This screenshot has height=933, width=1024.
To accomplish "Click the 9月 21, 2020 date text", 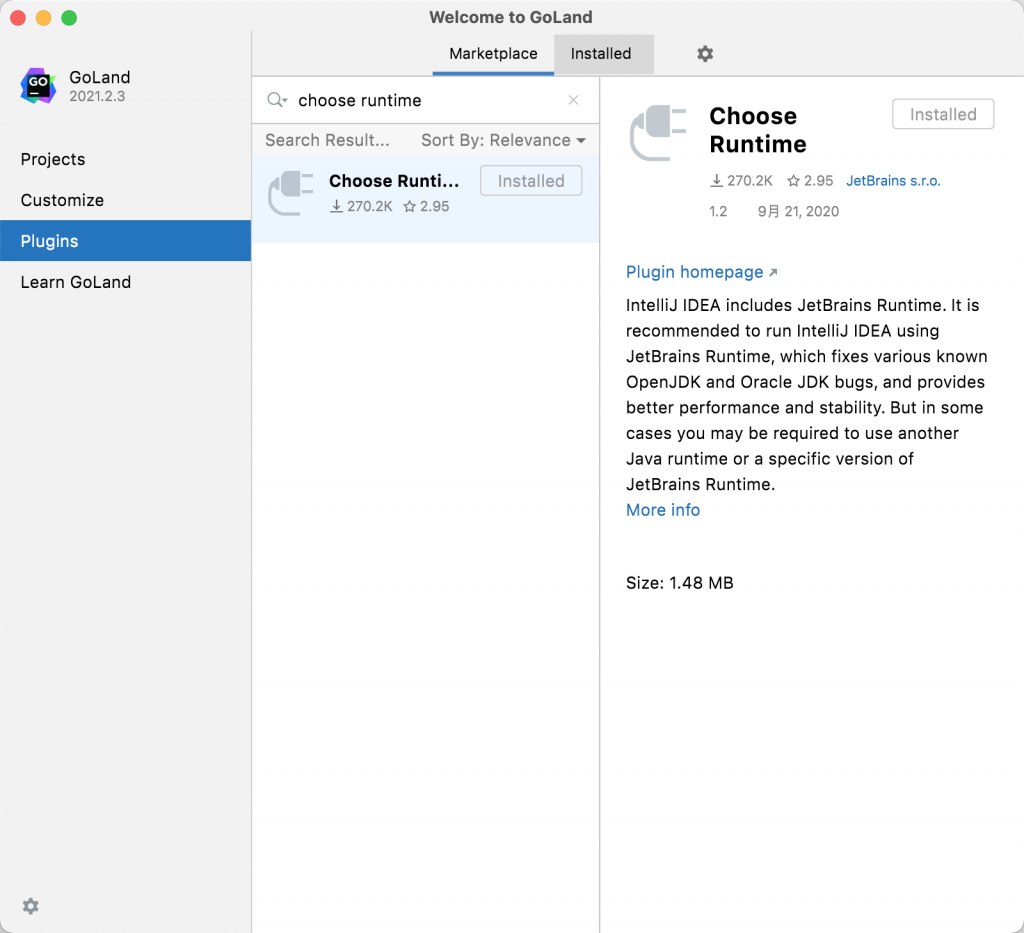I will pos(798,212).
